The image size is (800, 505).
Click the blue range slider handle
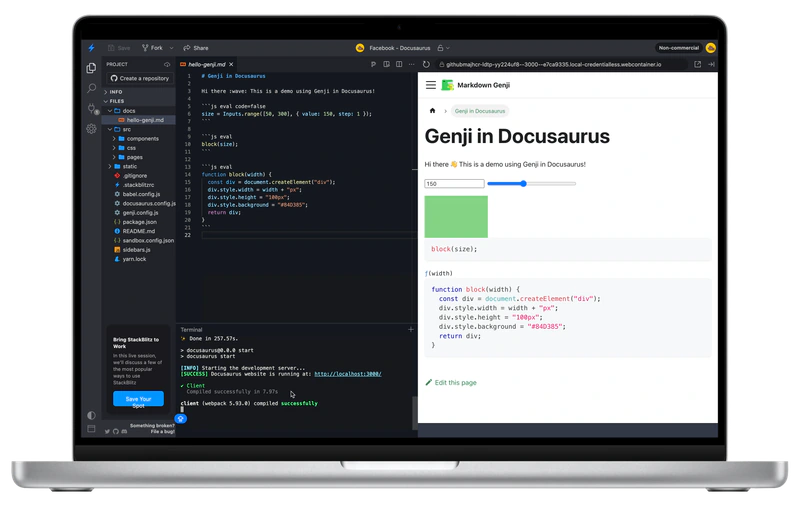(523, 184)
